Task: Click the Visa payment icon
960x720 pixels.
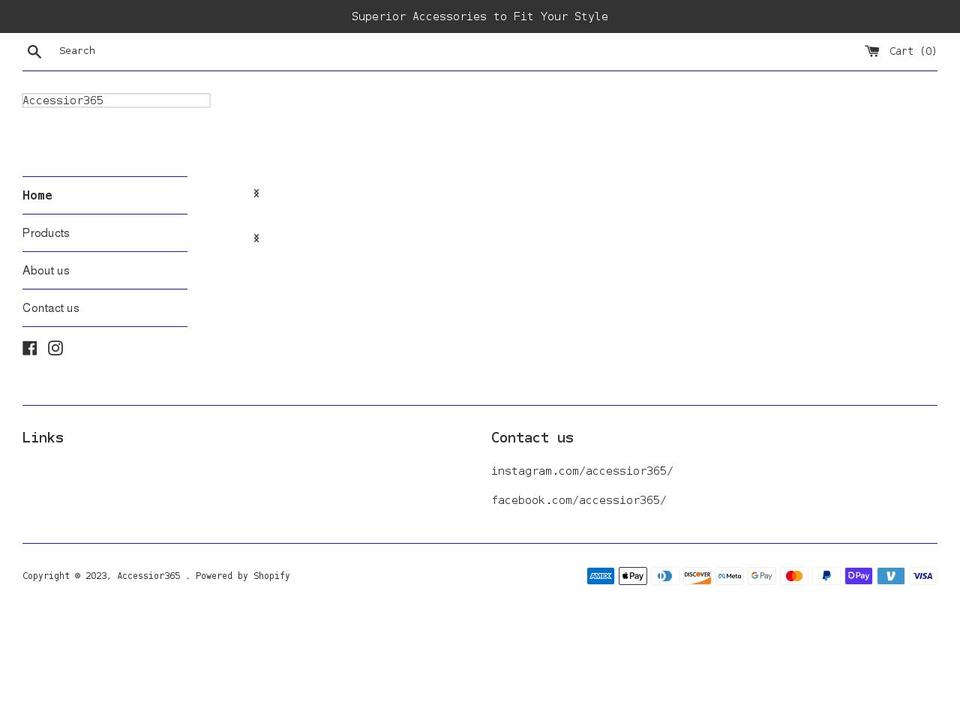Action: [x=922, y=575]
